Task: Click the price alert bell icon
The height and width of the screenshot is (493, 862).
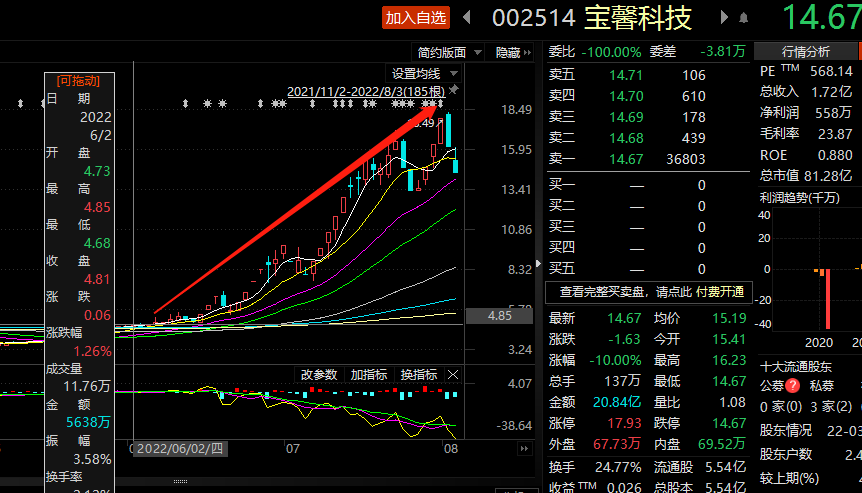Action: pyautogui.click(x=743, y=18)
